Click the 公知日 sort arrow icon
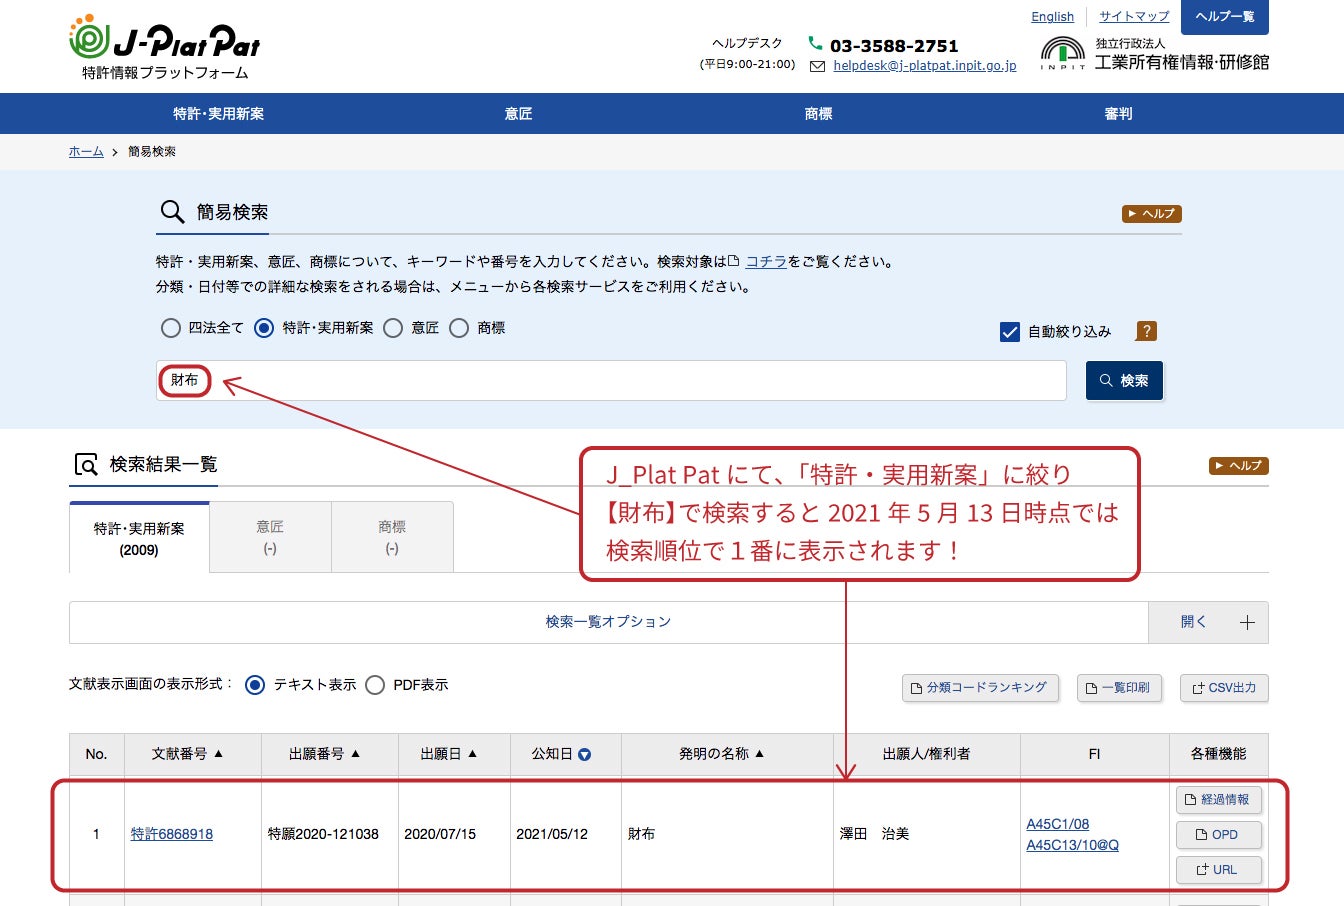Image resolution: width=1344 pixels, height=906 pixels. click(585, 755)
